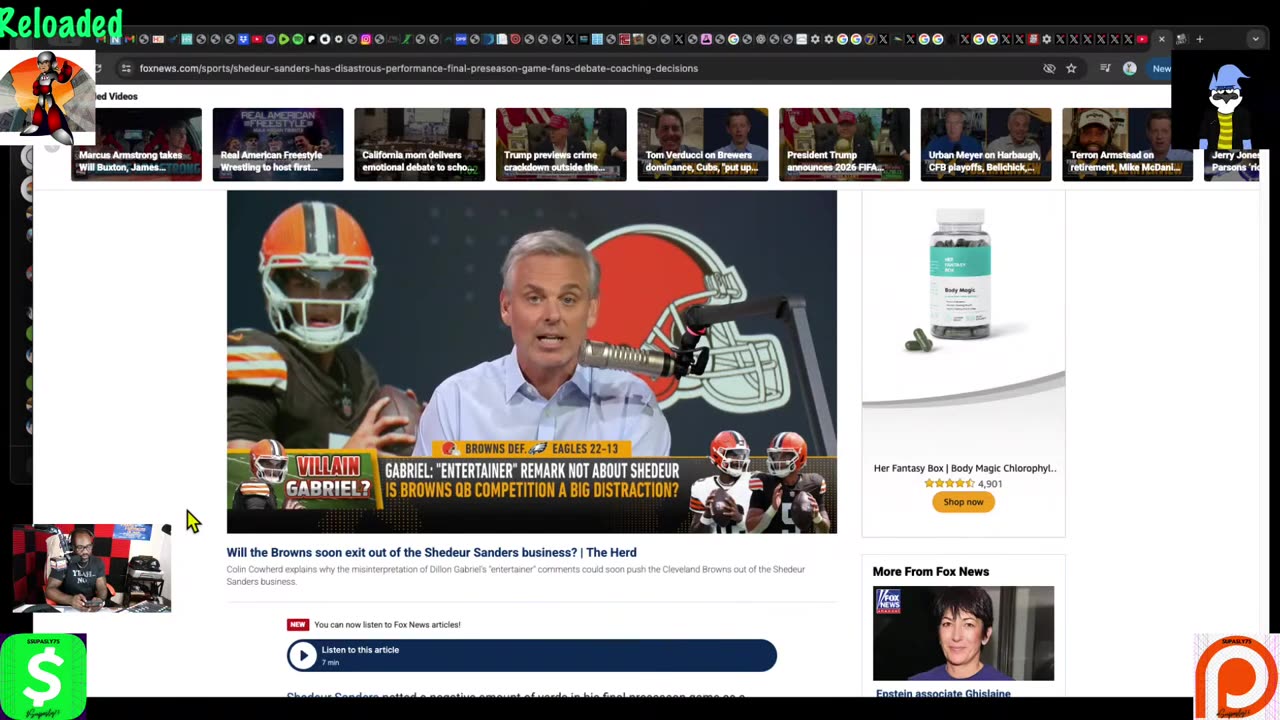
Task: Open the media controls icon in toolbar
Action: (1105, 68)
